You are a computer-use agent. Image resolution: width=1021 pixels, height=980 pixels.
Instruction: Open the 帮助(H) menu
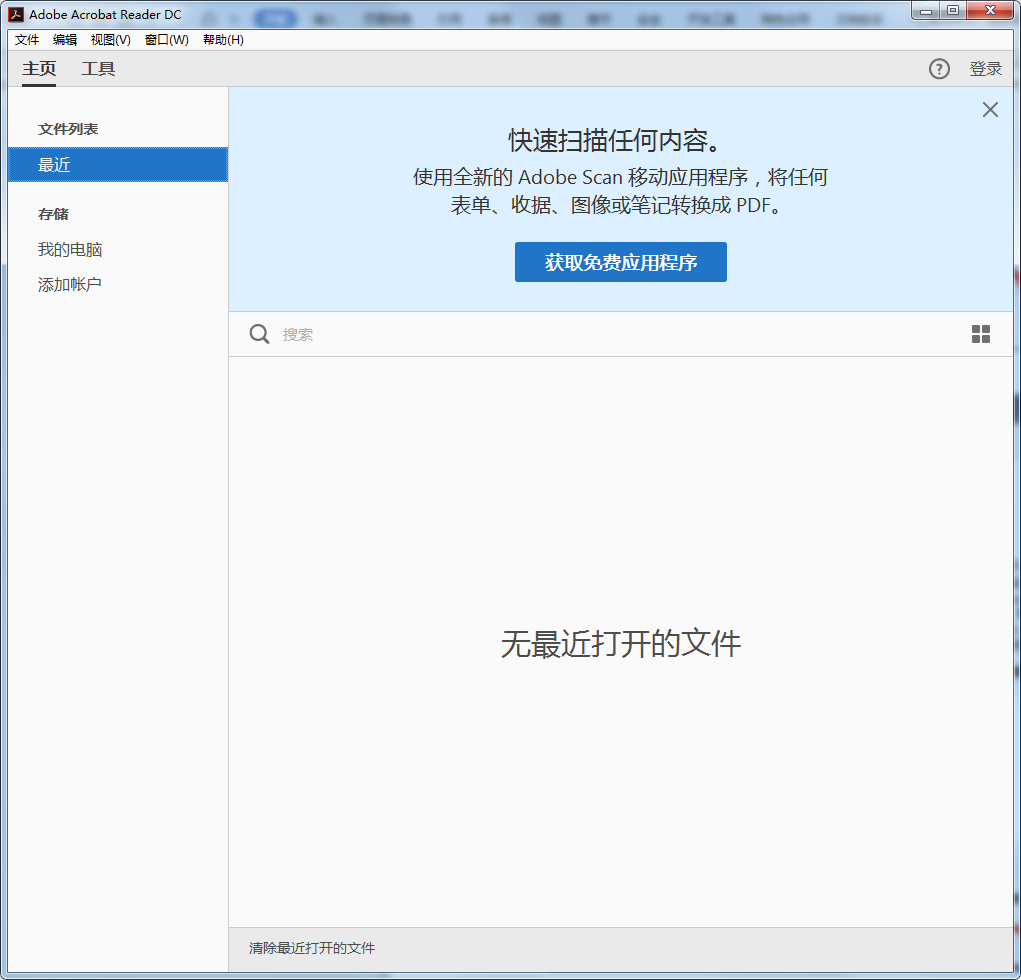coord(223,40)
